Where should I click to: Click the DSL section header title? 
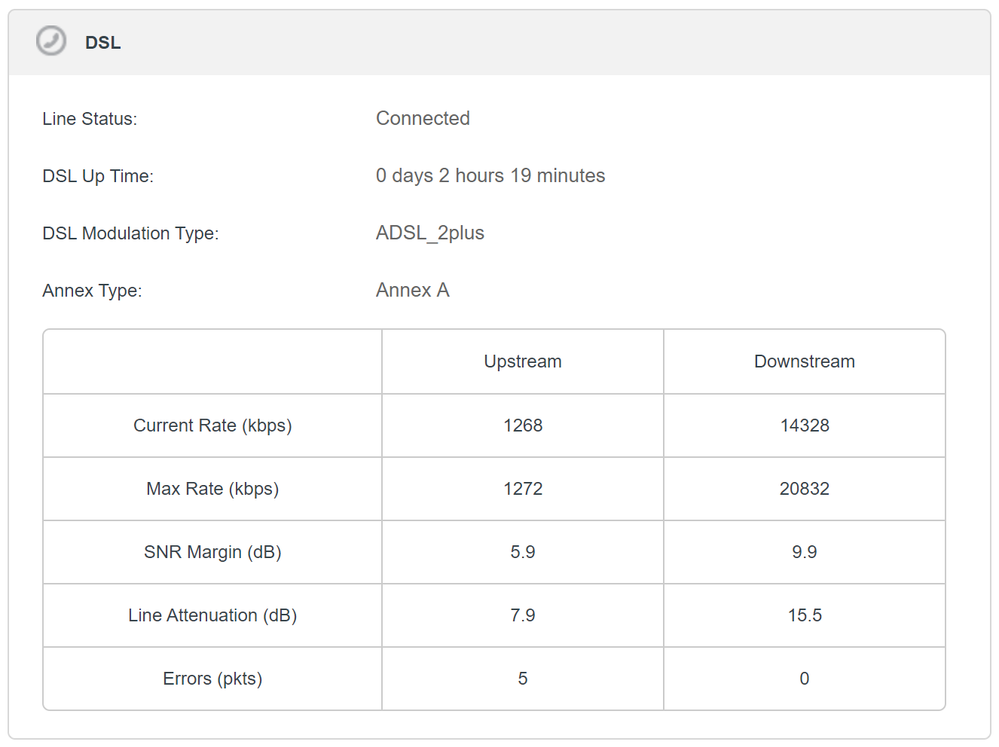point(103,43)
